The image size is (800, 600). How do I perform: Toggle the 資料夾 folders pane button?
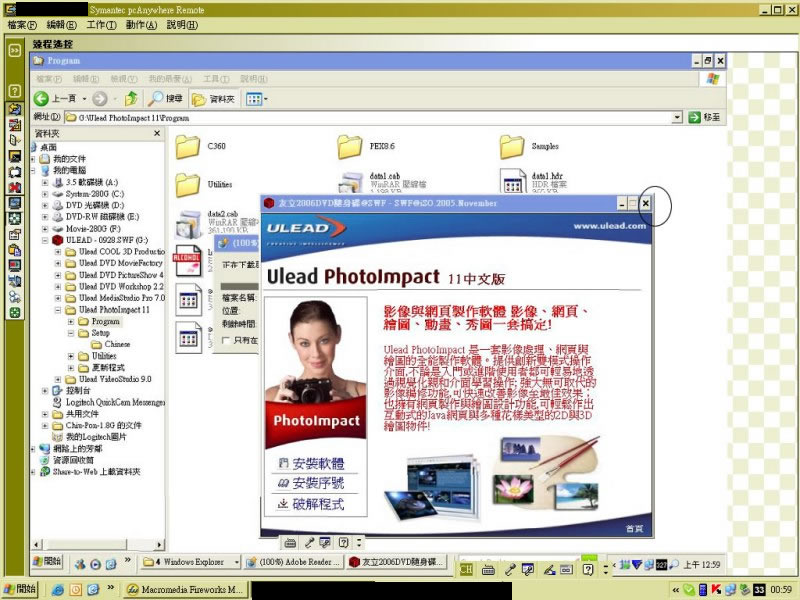(213, 98)
